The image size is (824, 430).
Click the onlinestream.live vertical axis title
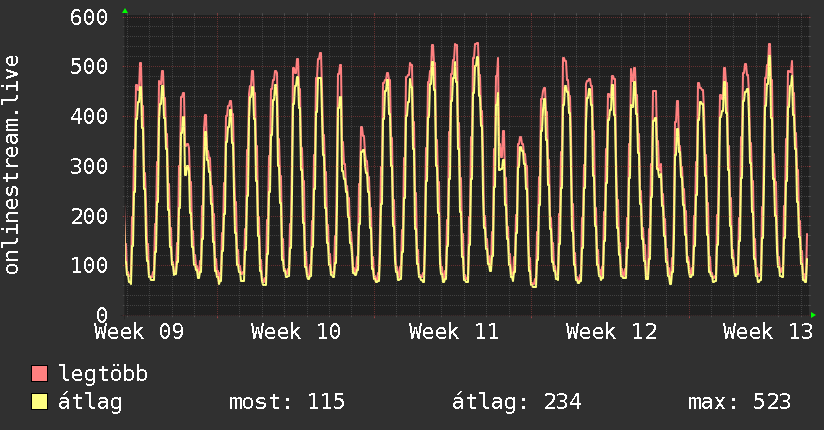pos(11,165)
